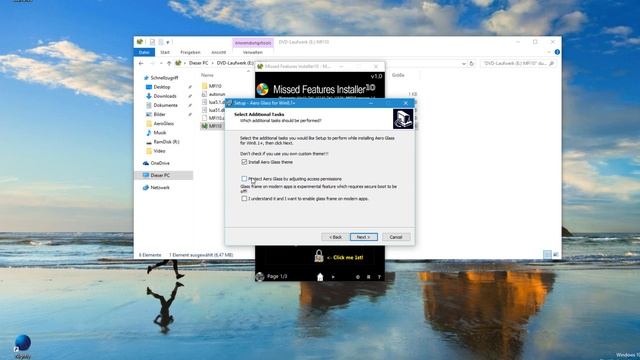The image size is (640, 360).
Task: Open RamDisk (R:) in navigation pane
Action: [166, 142]
